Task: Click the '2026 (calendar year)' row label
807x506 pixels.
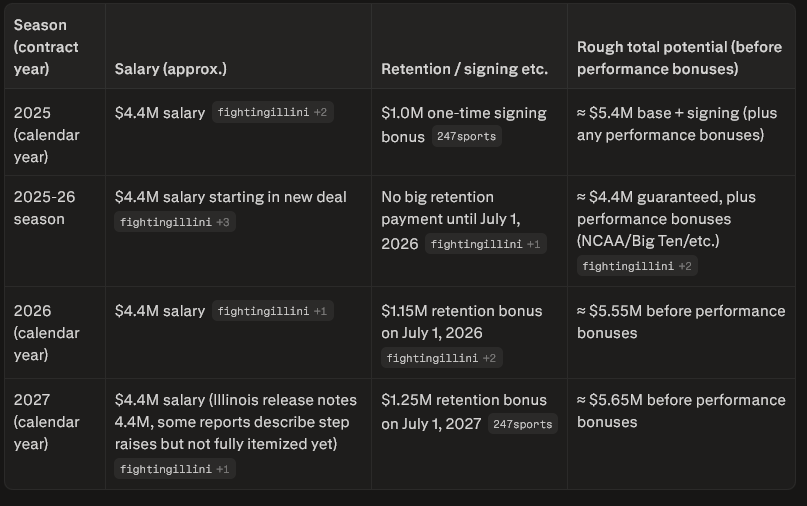Action: 46,333
